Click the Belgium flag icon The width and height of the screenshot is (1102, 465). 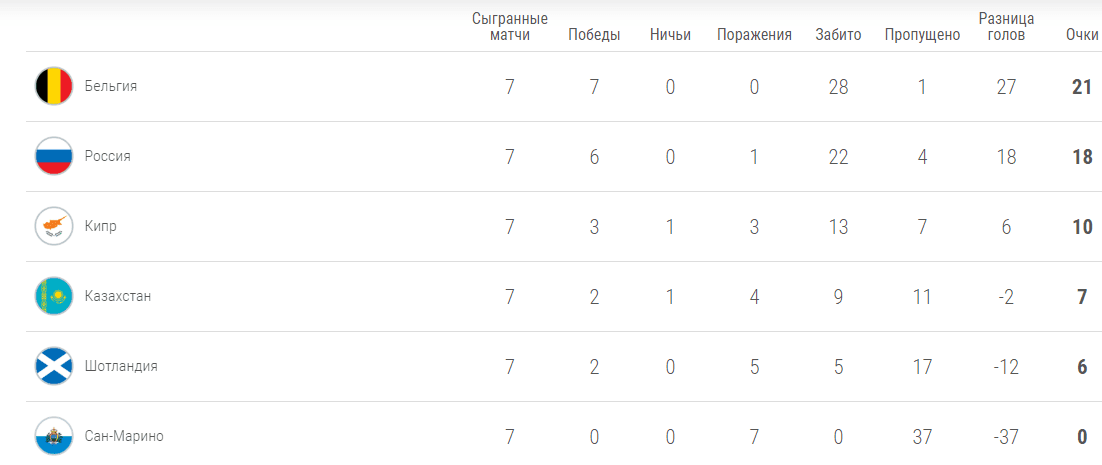pyautogui.click(x=54, y=86)
